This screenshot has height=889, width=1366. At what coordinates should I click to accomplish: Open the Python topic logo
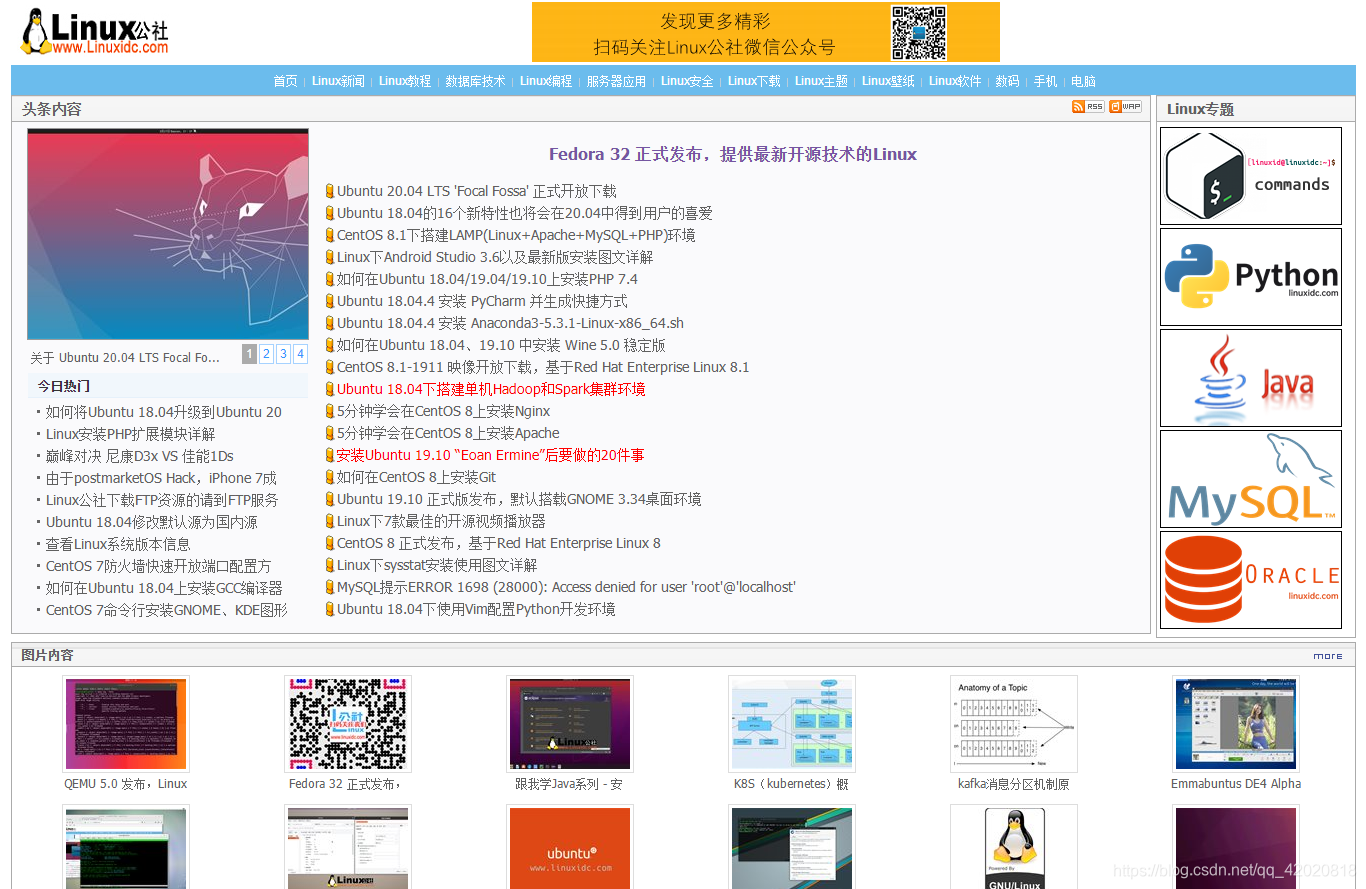1251,277
